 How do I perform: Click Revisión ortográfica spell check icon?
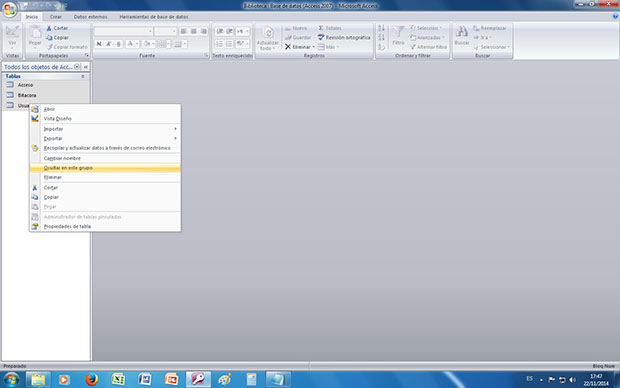(321, 37)
